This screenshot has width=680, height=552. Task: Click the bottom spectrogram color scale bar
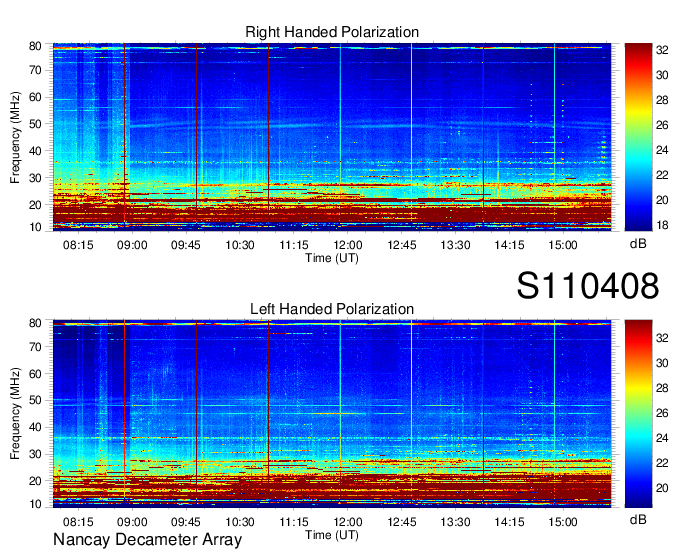pos(638,414)
